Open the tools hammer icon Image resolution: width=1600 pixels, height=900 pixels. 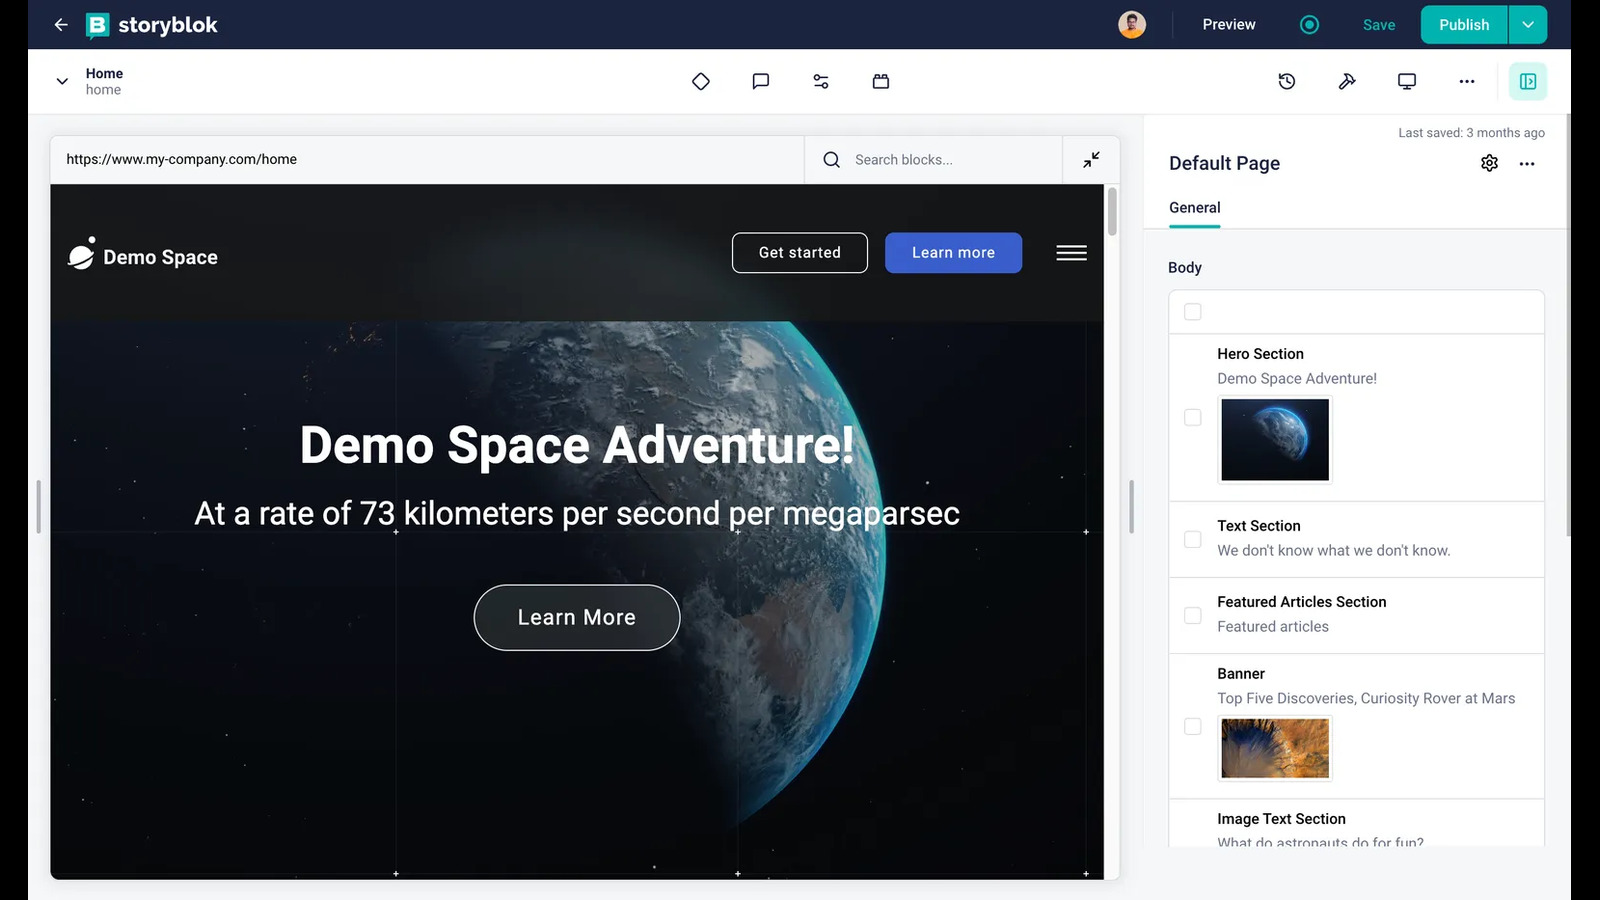(1347, 81)
